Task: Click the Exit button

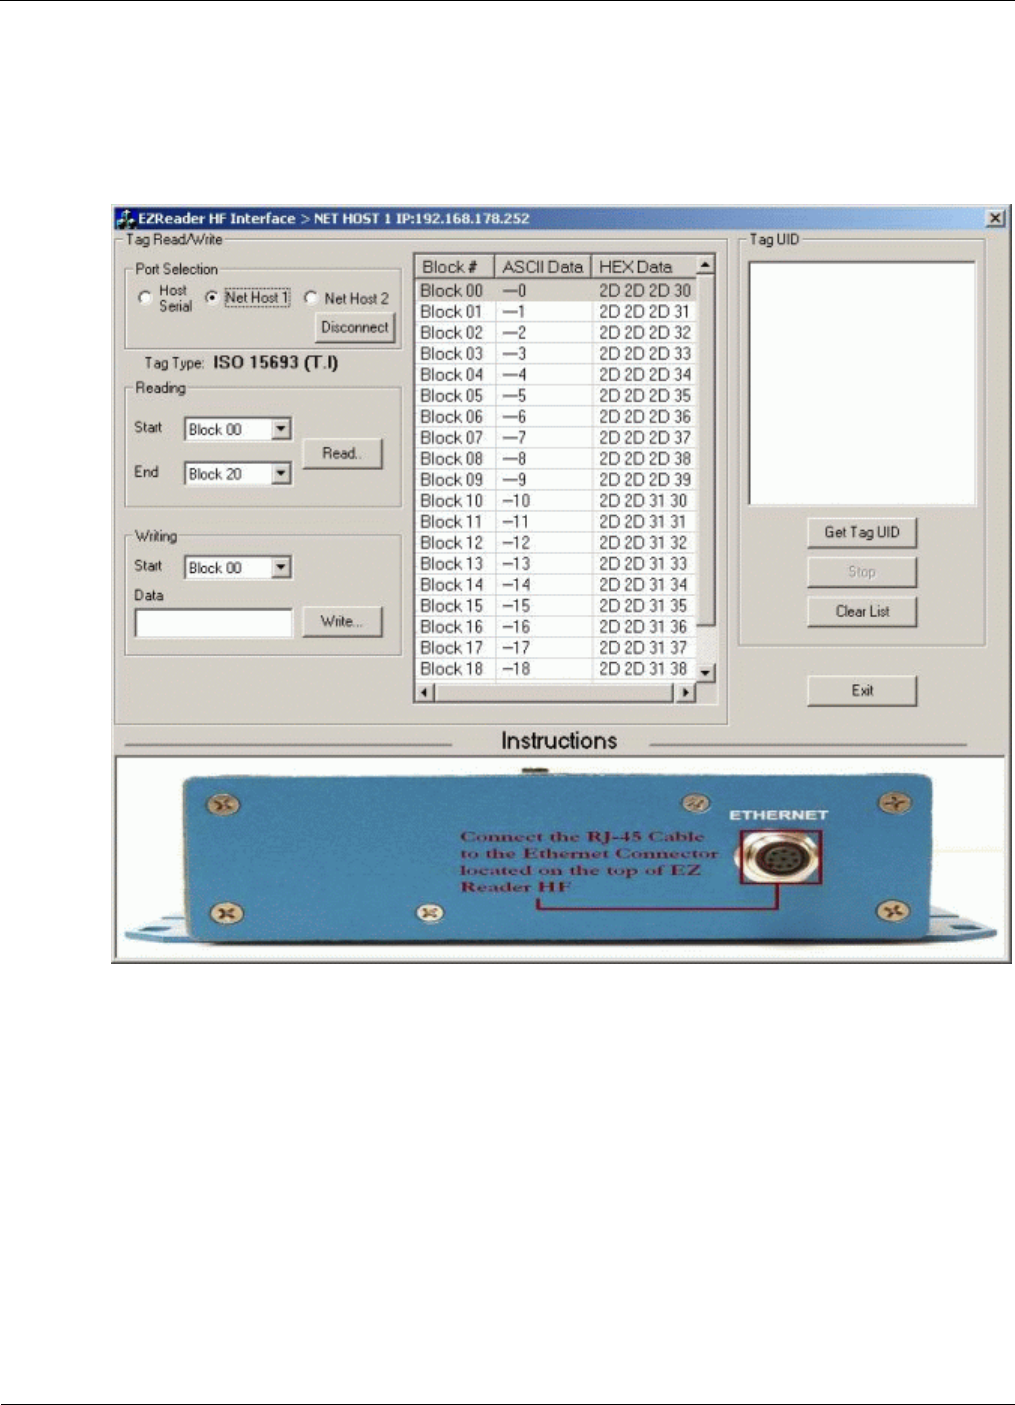Action: pos(862,690)
